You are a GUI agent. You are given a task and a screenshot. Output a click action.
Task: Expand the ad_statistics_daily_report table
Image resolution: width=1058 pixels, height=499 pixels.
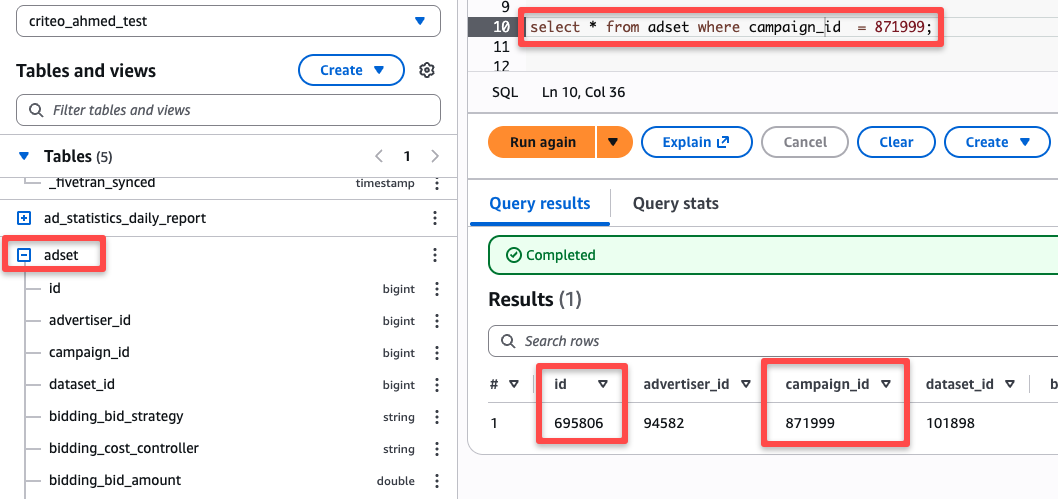(x=24, y=218)
